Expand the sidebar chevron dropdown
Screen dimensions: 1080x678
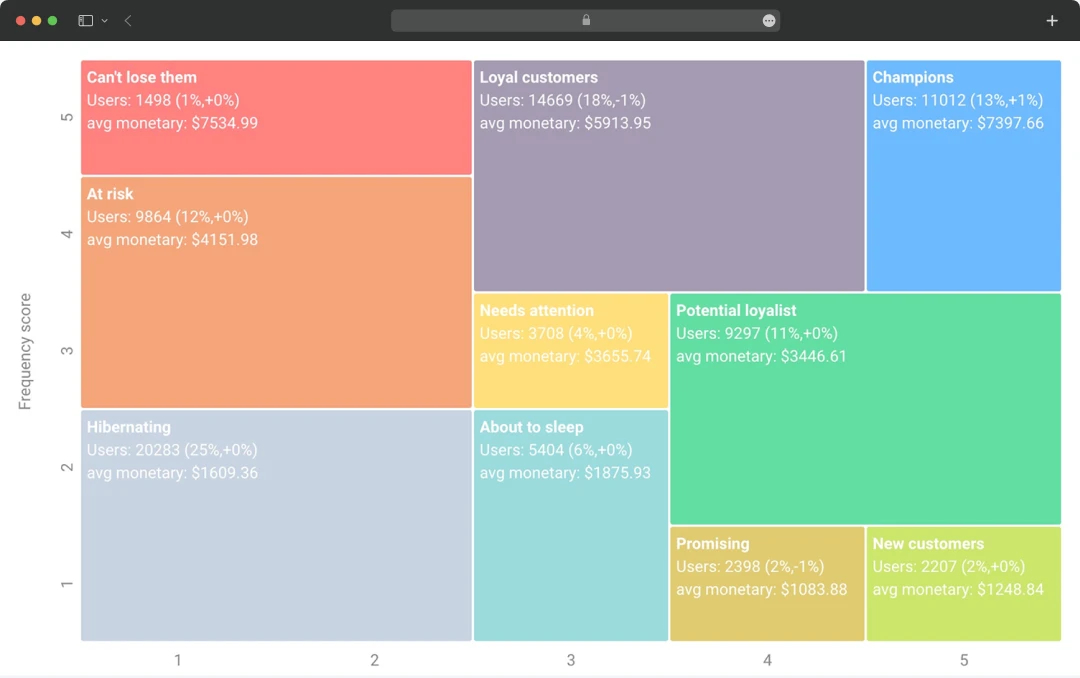click(103, 20)
